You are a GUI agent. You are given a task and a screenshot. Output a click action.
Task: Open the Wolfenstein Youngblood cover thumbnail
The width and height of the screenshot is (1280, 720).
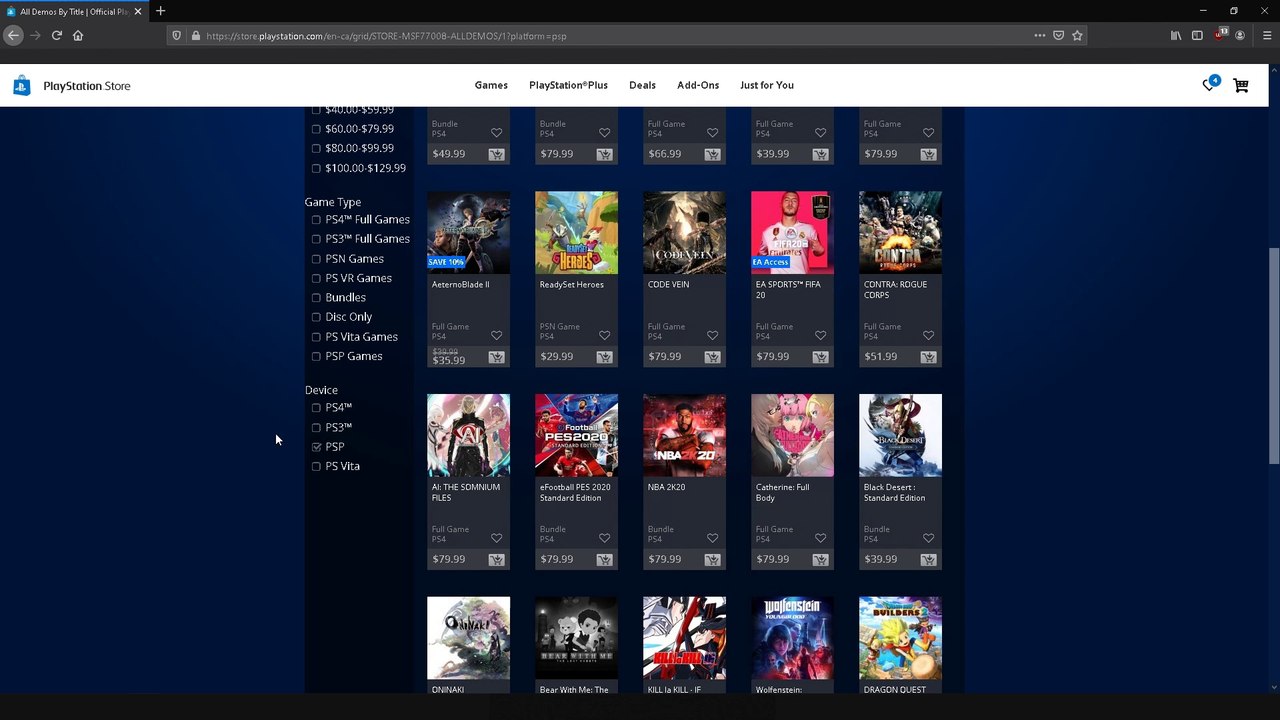pyautogui.click(x=792, y=638)
